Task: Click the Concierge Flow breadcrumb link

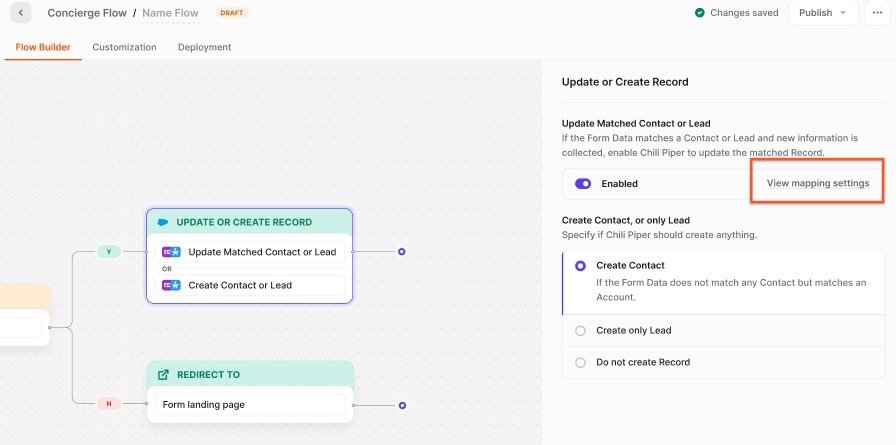Action: [86, 13]
